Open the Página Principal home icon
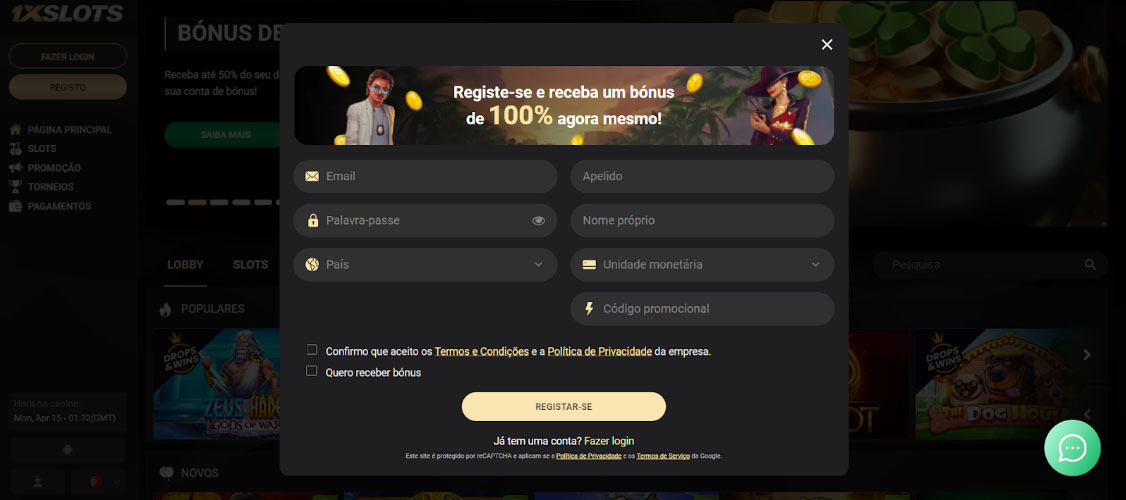Screen dimensions: 1126x500 click(16, 130)
